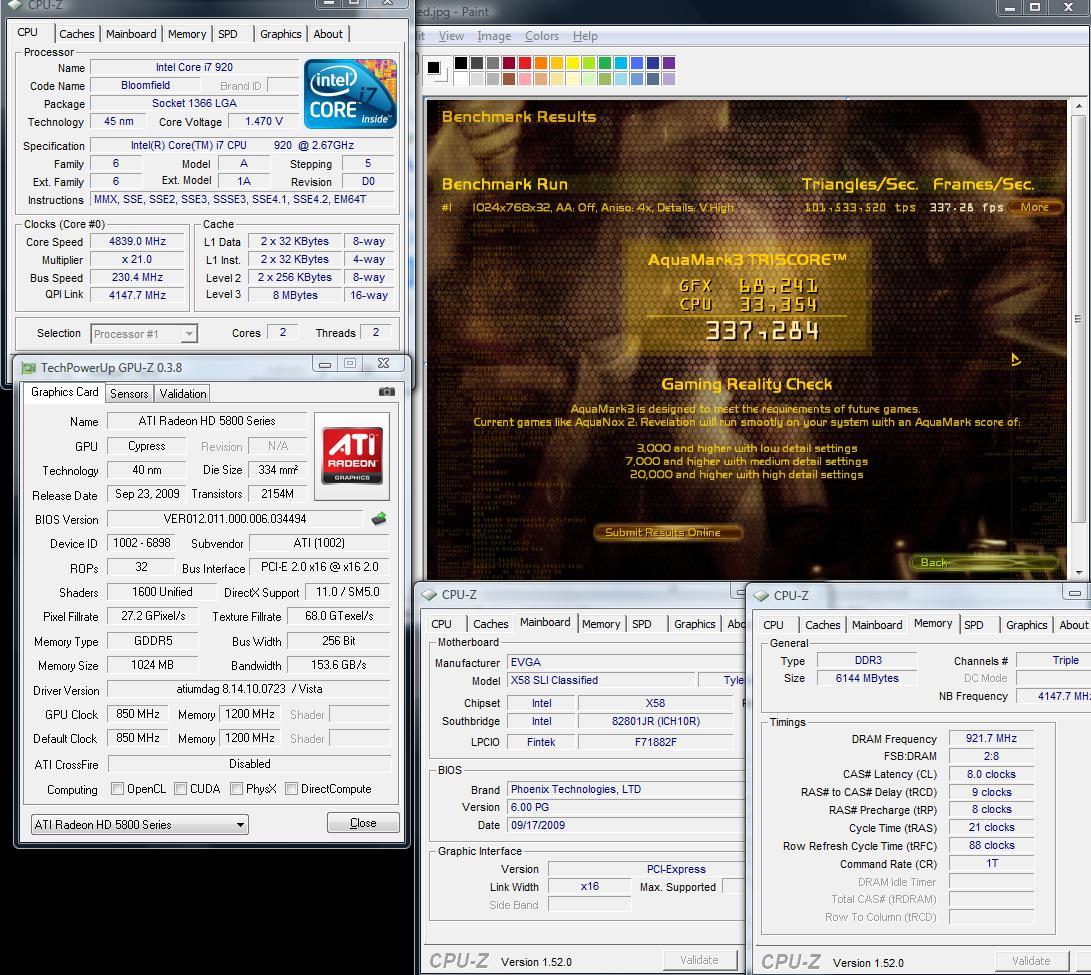The height and width of the screenshot is (975, 1091).
Task: Click Validate in the CPU-Z Memory window
Action: pyautogui.click(x=1031, y=961)
